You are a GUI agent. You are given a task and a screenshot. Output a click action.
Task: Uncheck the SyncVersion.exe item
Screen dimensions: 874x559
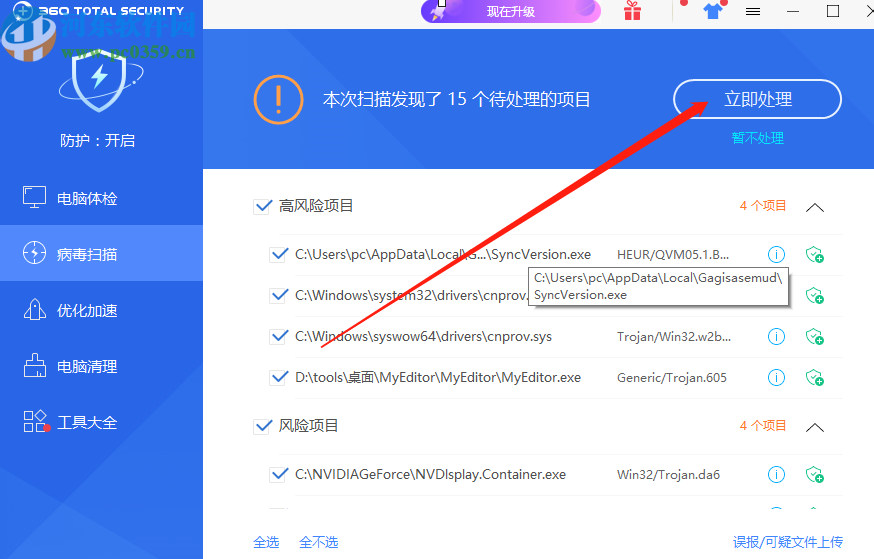coord(278,255)
